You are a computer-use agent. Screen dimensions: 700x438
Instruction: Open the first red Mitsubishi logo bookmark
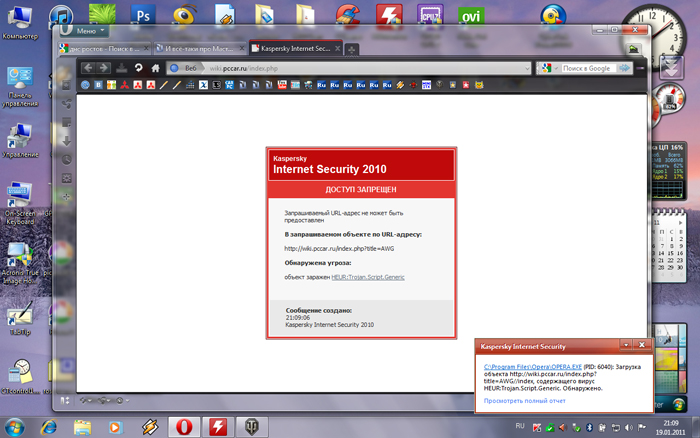tap(125, 85)
